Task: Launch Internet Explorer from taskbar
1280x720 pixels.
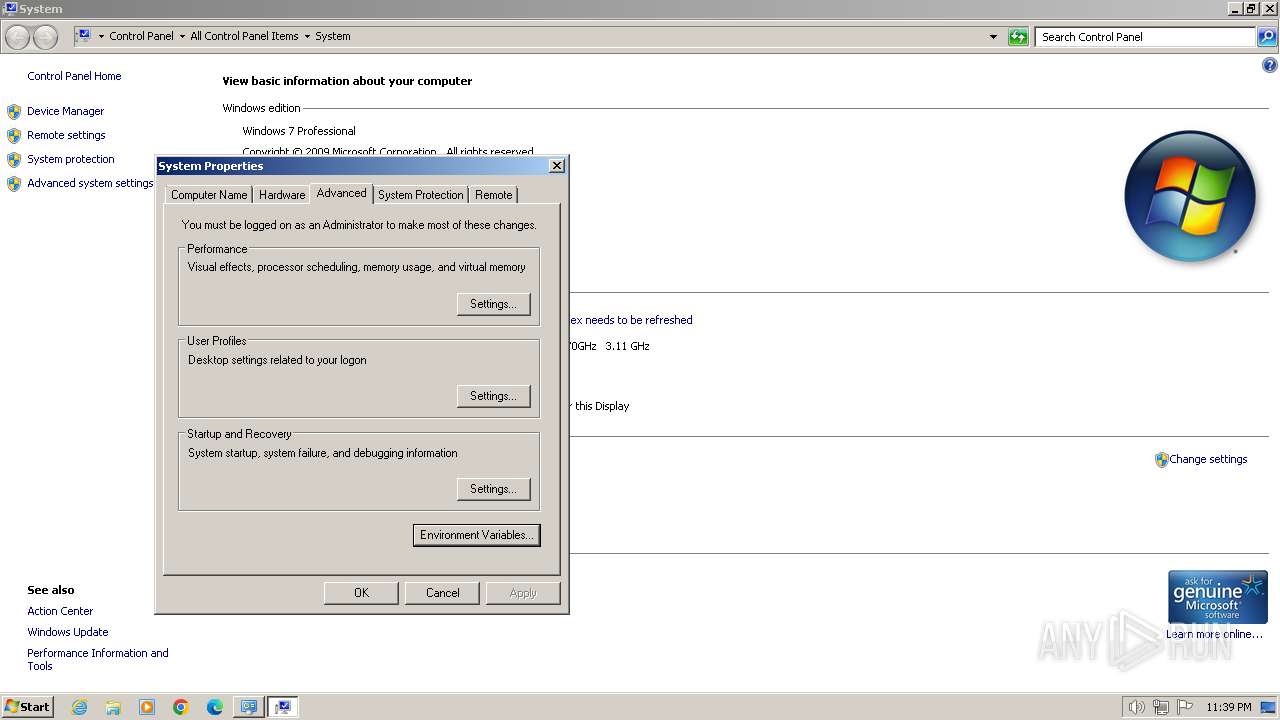Action: click(79, 707)
